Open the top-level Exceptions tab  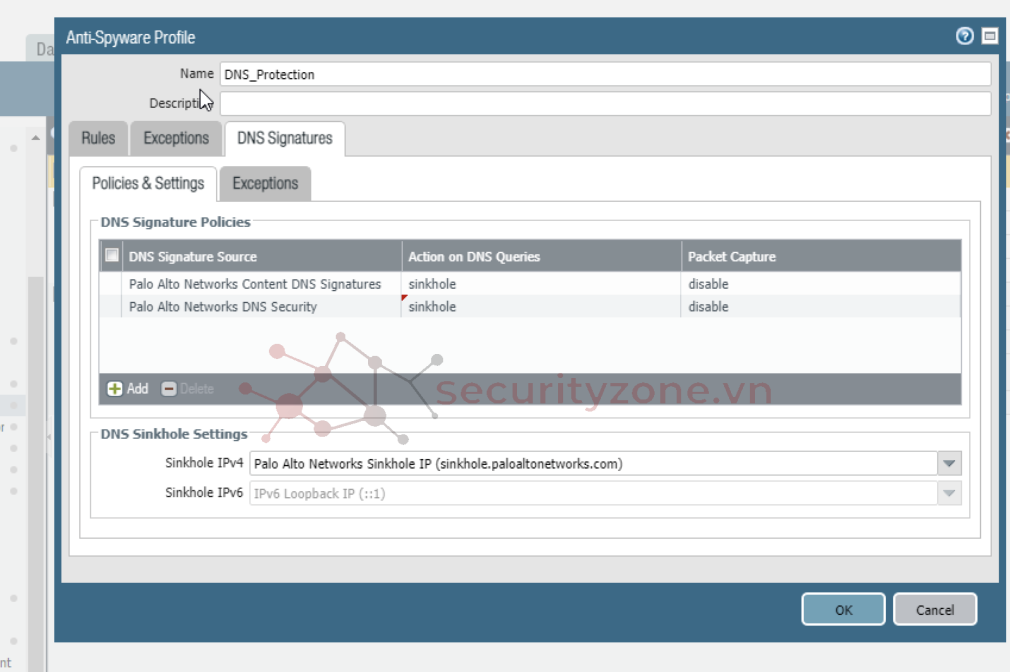click(x=176, y=138)
